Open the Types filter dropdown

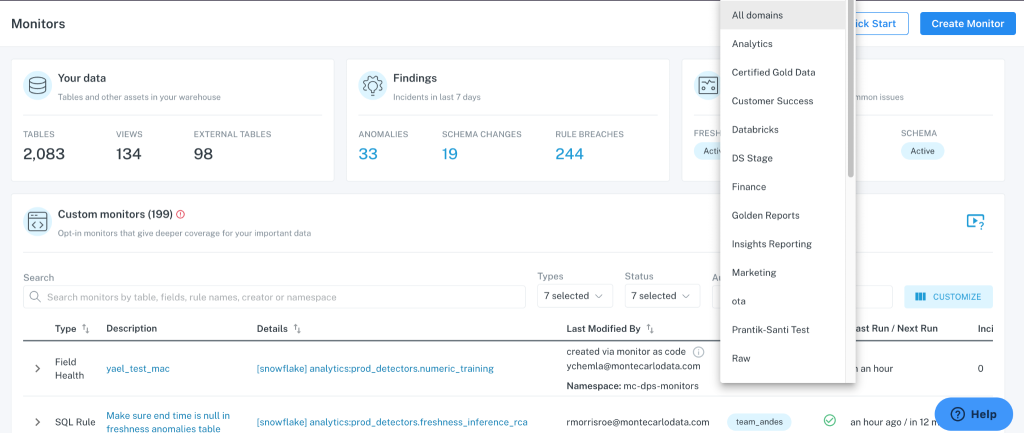click(575, 296)
